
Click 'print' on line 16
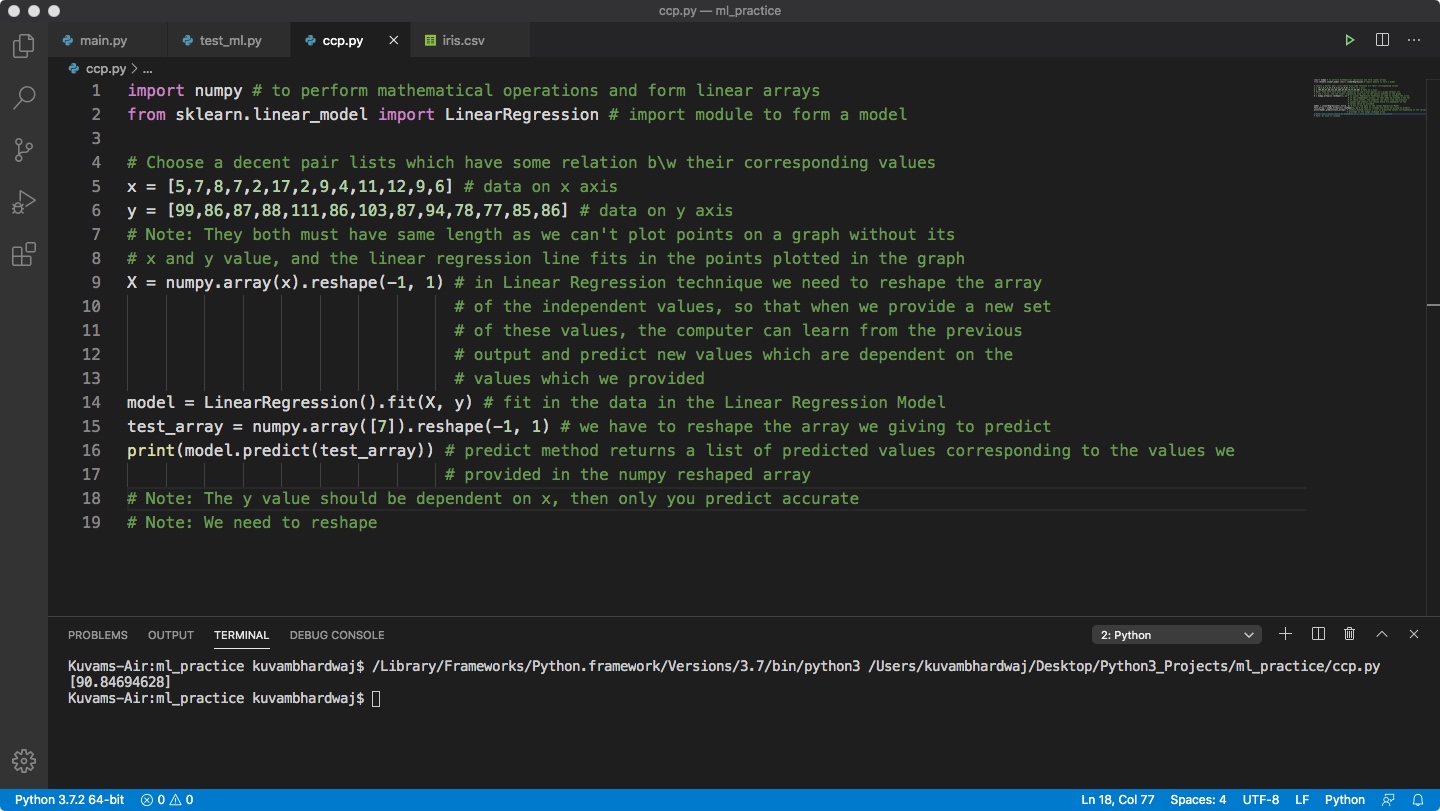151,450
